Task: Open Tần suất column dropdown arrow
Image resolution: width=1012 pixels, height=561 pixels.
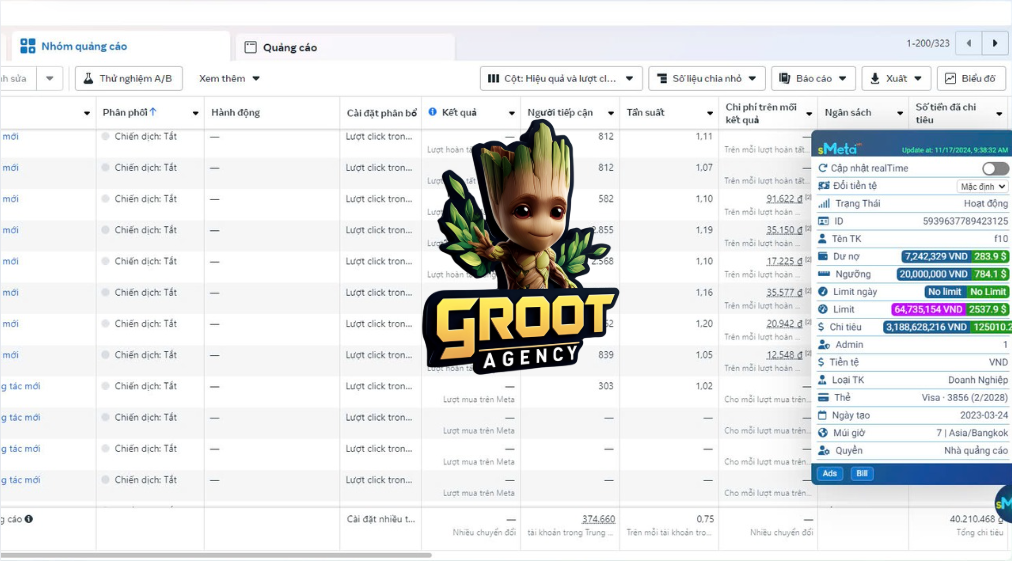Action: tap(709, 113)
